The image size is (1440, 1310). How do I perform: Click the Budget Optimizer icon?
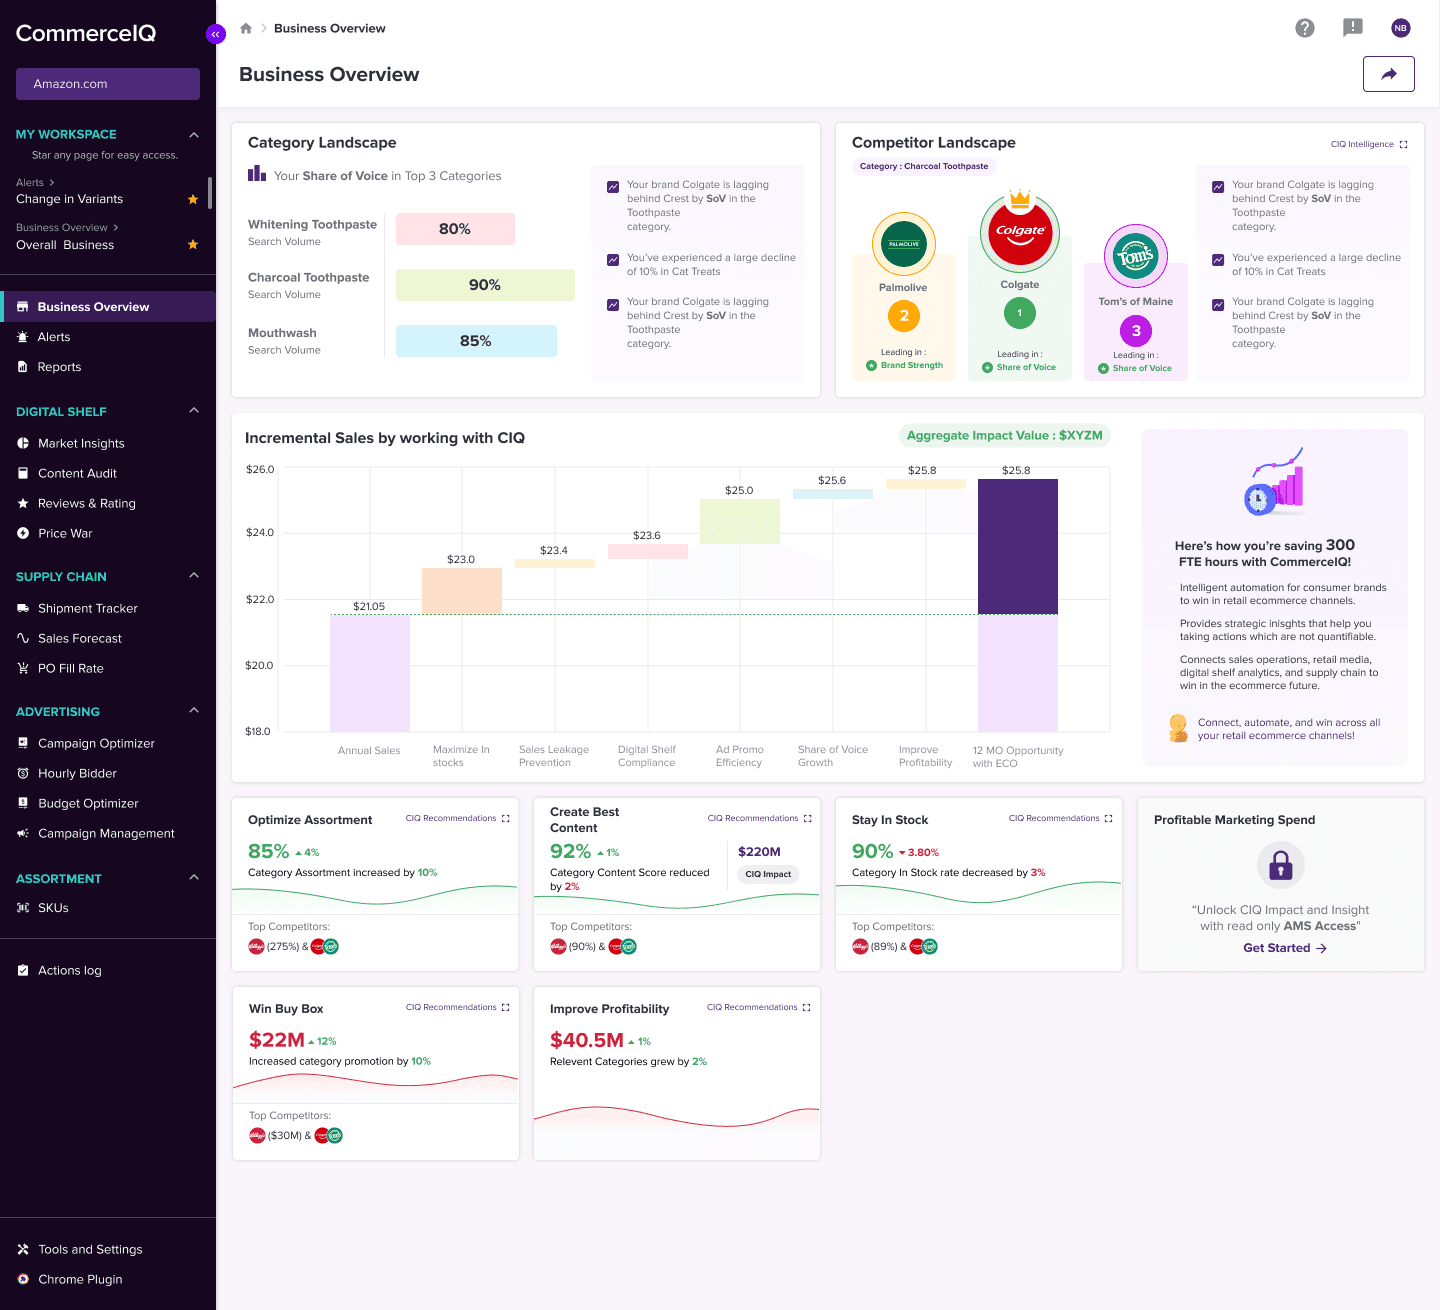[23, 803]
